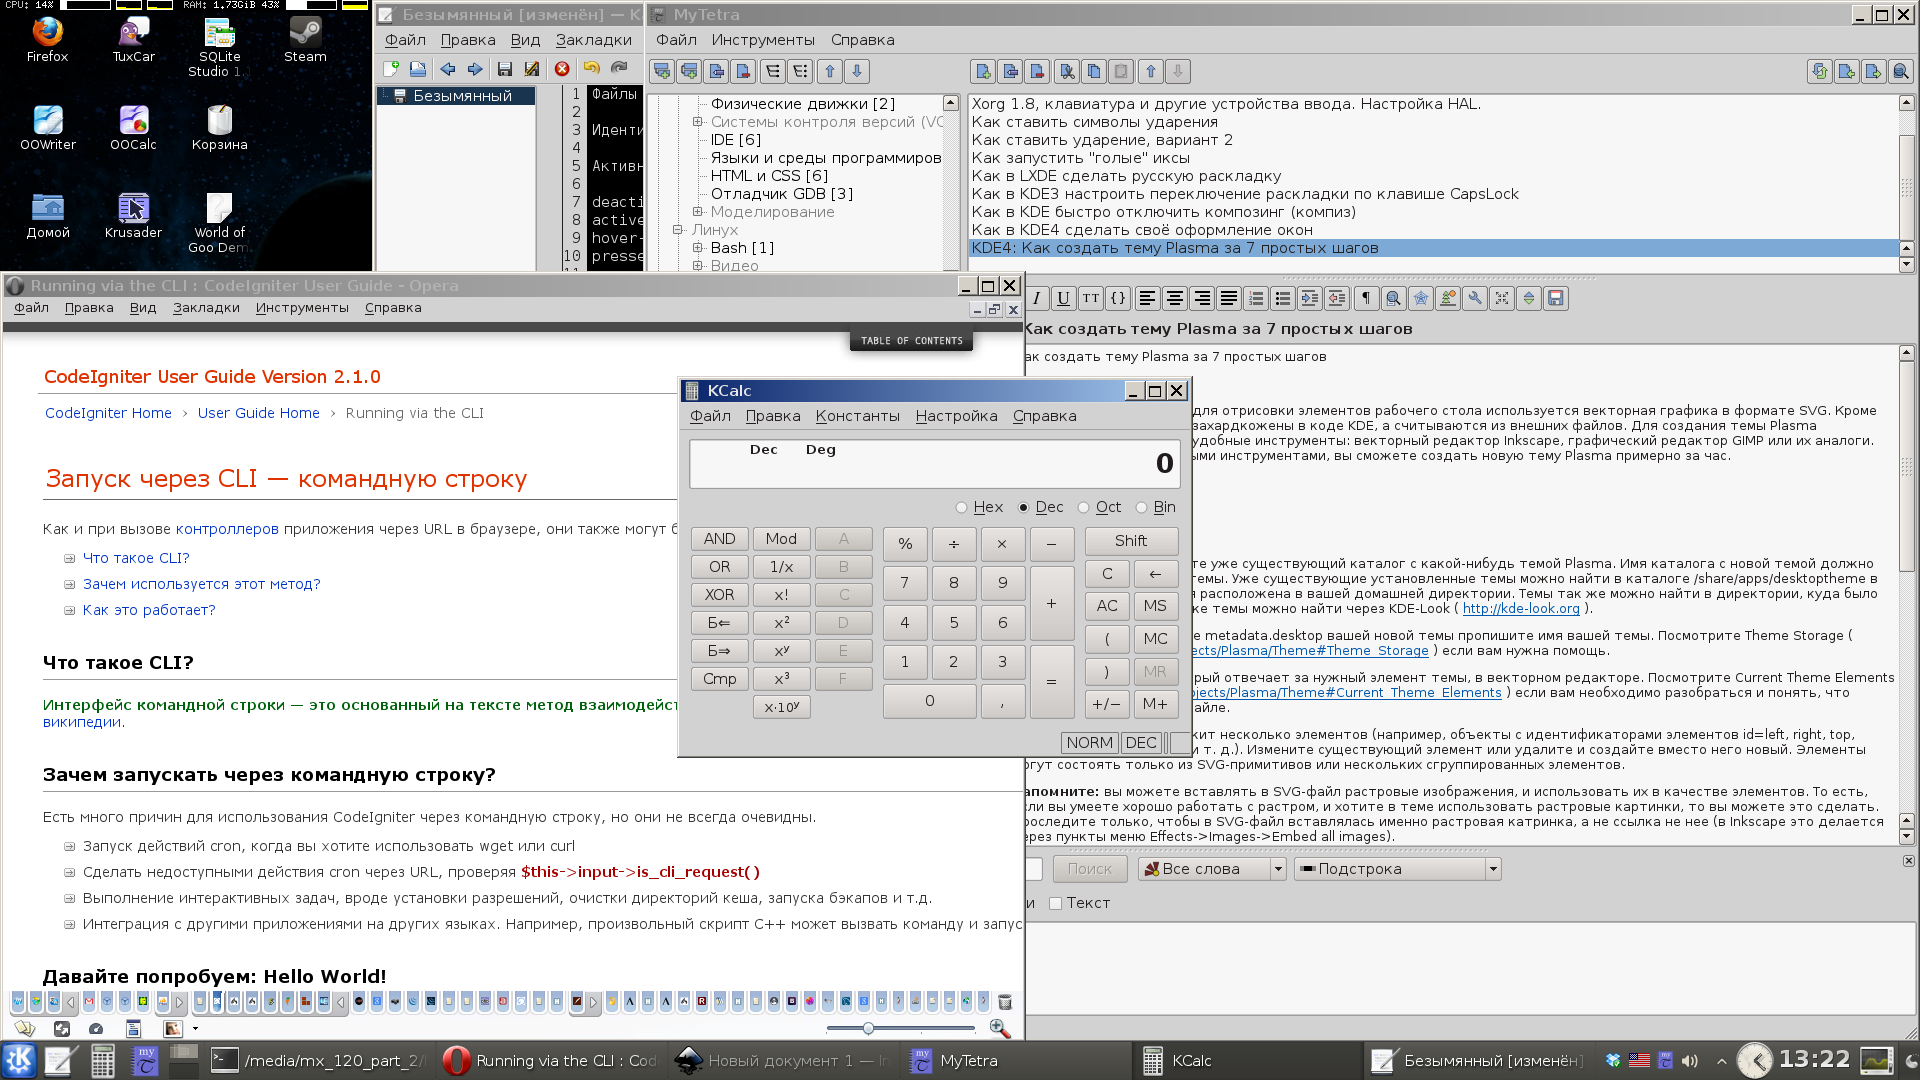The width and height of the screenshot is (1920, 1080).
Task: Click red close-document icon in Безымянный editor toolbar
Action: 562,68
